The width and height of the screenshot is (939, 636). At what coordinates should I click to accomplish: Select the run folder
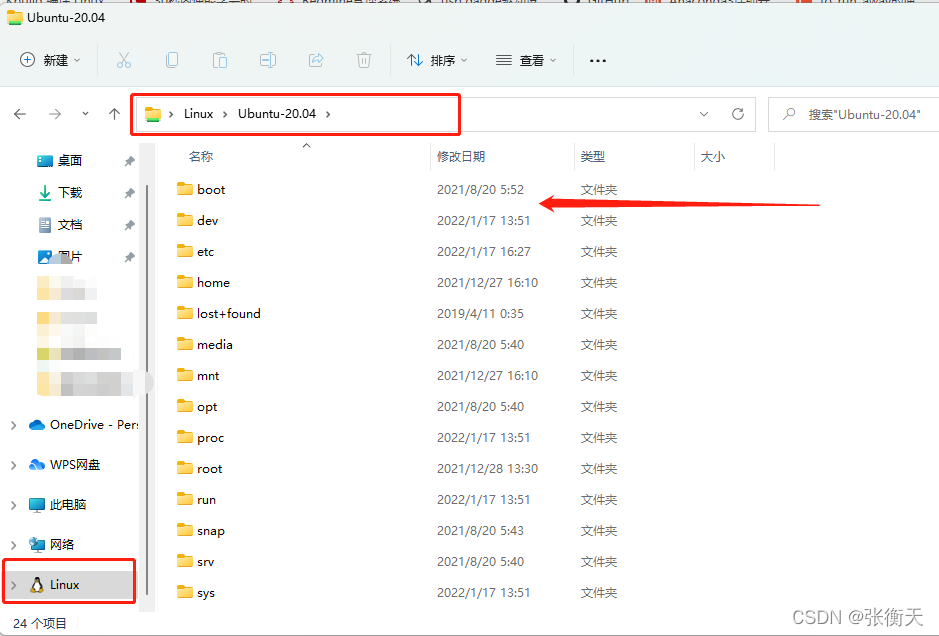(207, 499)
